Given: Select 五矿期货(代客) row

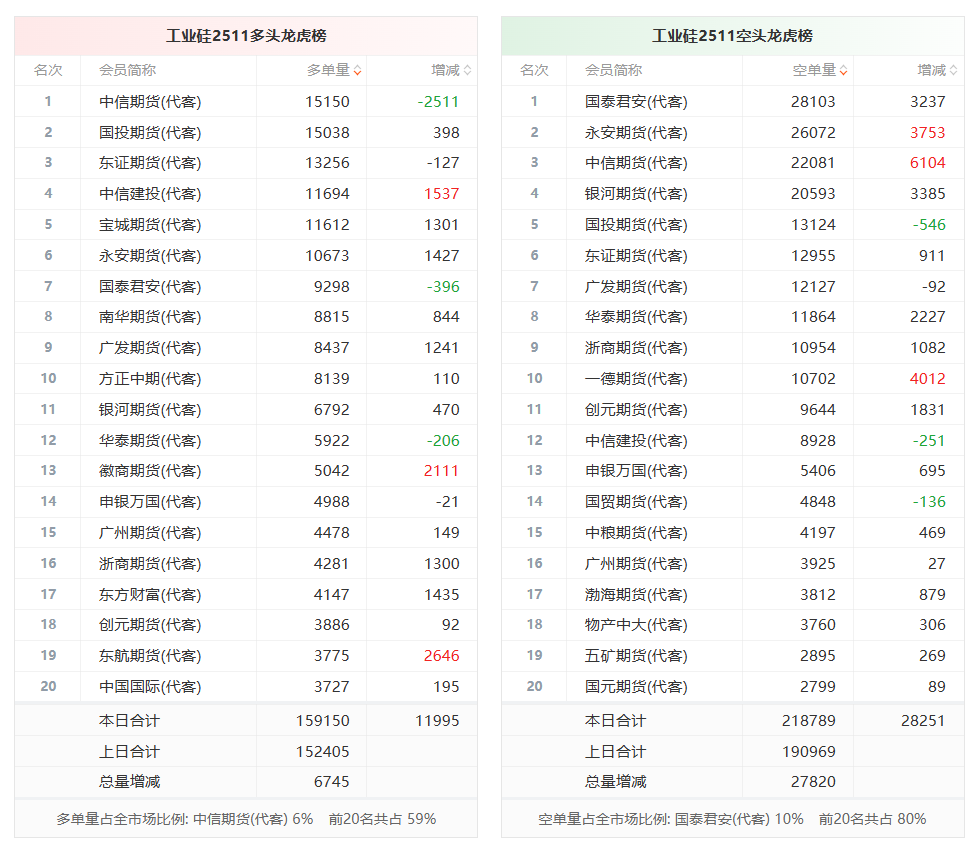Looking at the screenshot, I should (x=733, y=656).
